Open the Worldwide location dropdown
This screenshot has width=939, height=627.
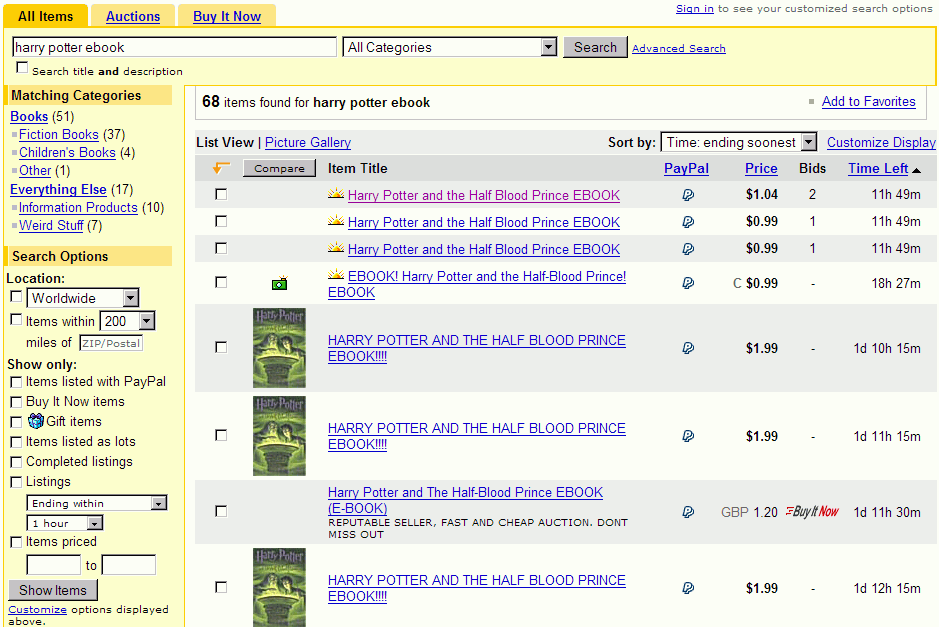pos(83,298)
